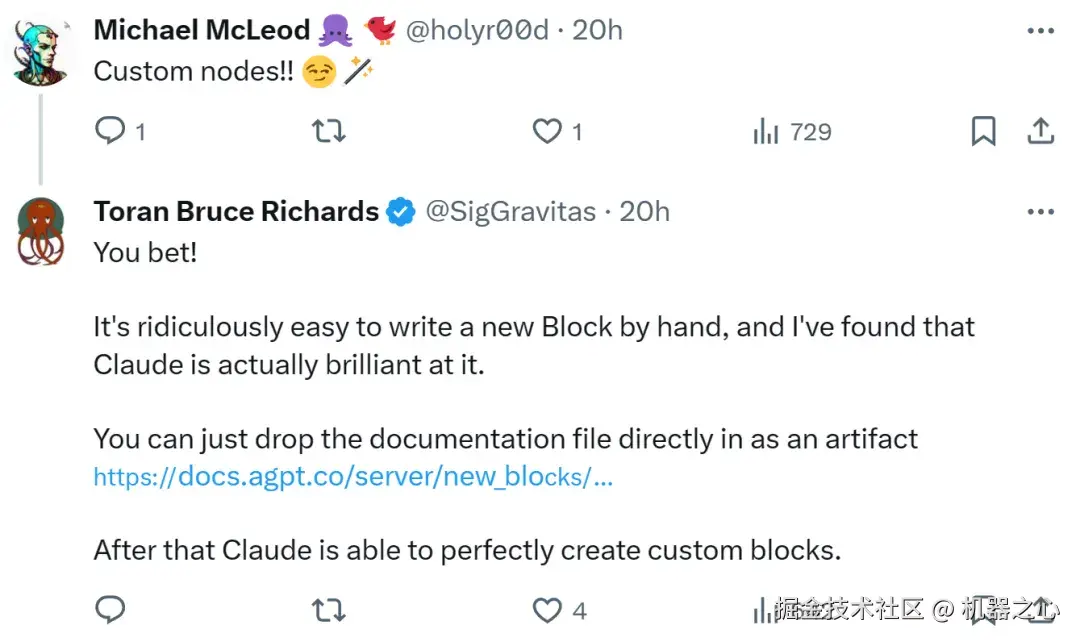1080x642 pixels.
Task: Open Michael McLeod's profile via display name
Action: click(x=202, y=30)
